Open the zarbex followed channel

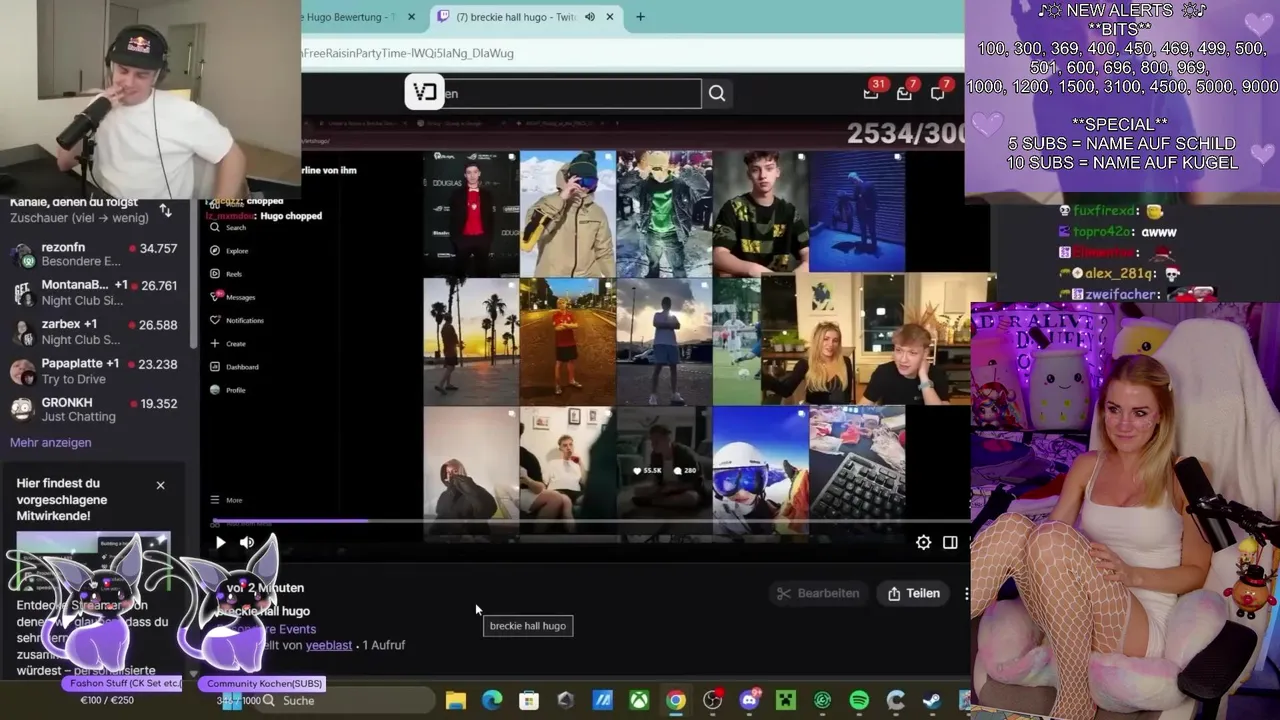point(93,332)
